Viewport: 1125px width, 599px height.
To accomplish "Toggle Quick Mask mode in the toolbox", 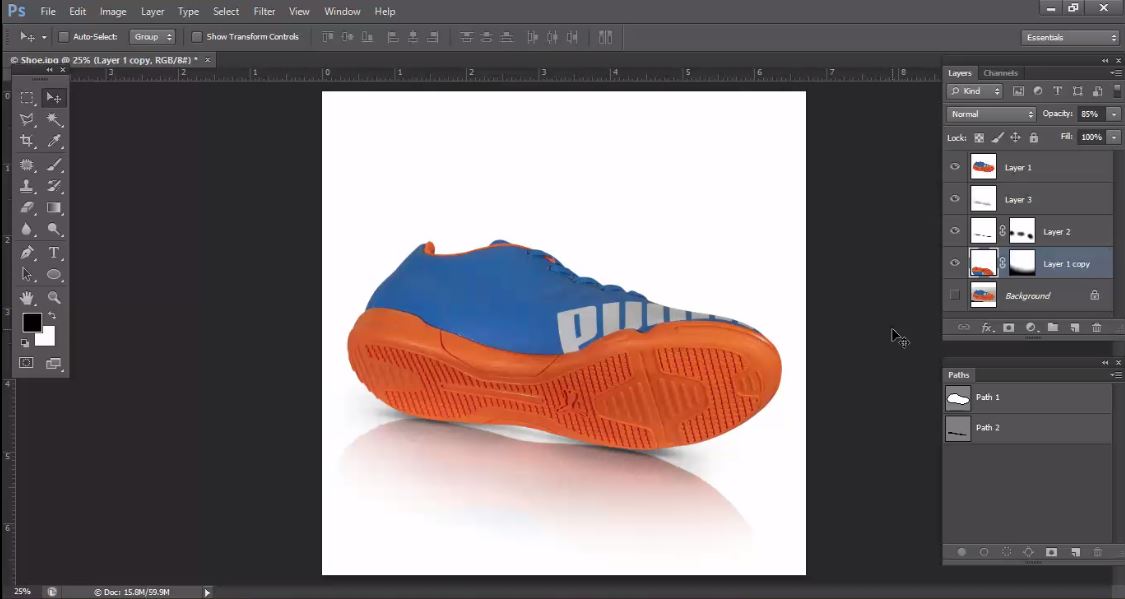I will [27, 363].
